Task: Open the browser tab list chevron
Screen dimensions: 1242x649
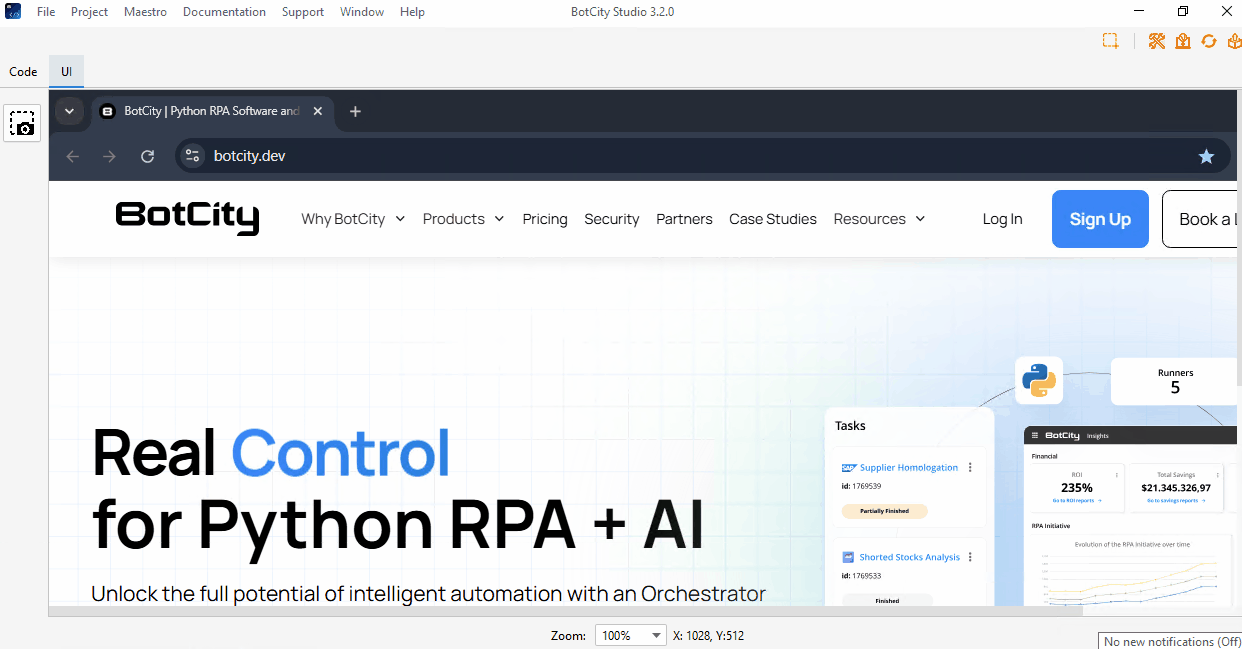Action: coord(69,111)
